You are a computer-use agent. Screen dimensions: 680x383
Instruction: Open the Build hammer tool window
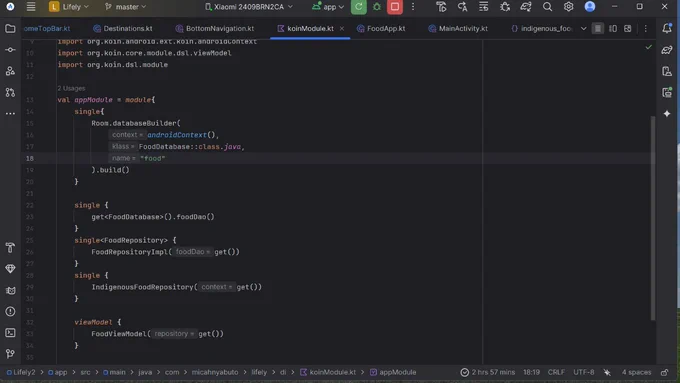(10, 248)
